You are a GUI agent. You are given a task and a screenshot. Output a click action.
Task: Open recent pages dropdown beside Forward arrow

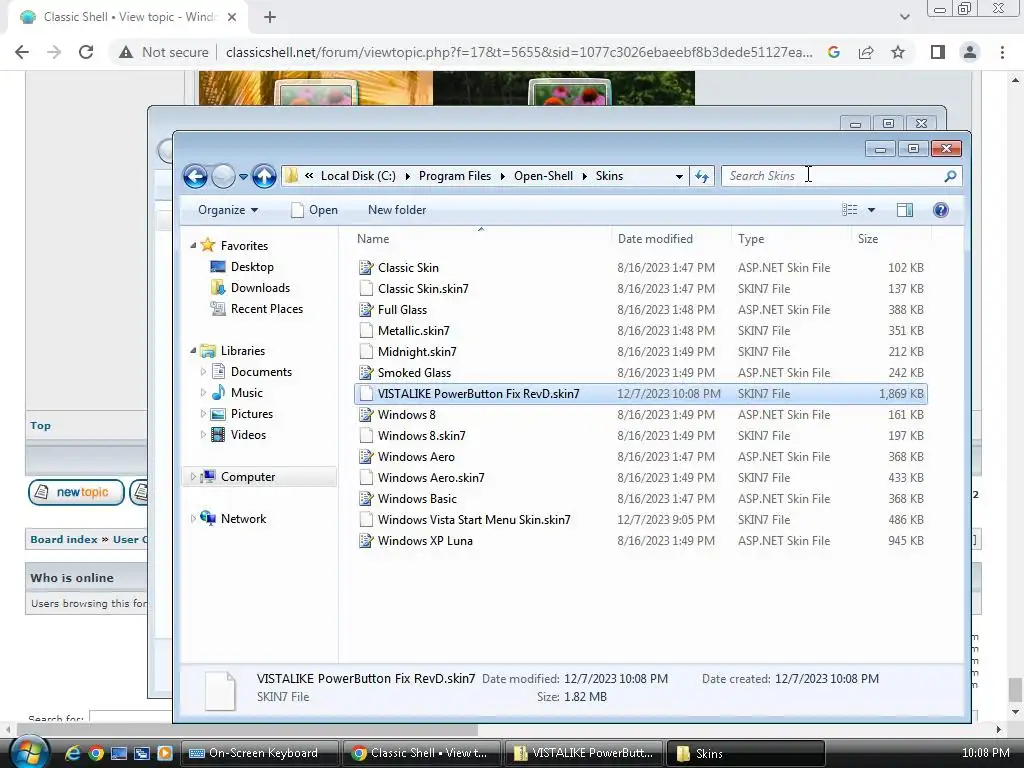(x=243, y=176)
